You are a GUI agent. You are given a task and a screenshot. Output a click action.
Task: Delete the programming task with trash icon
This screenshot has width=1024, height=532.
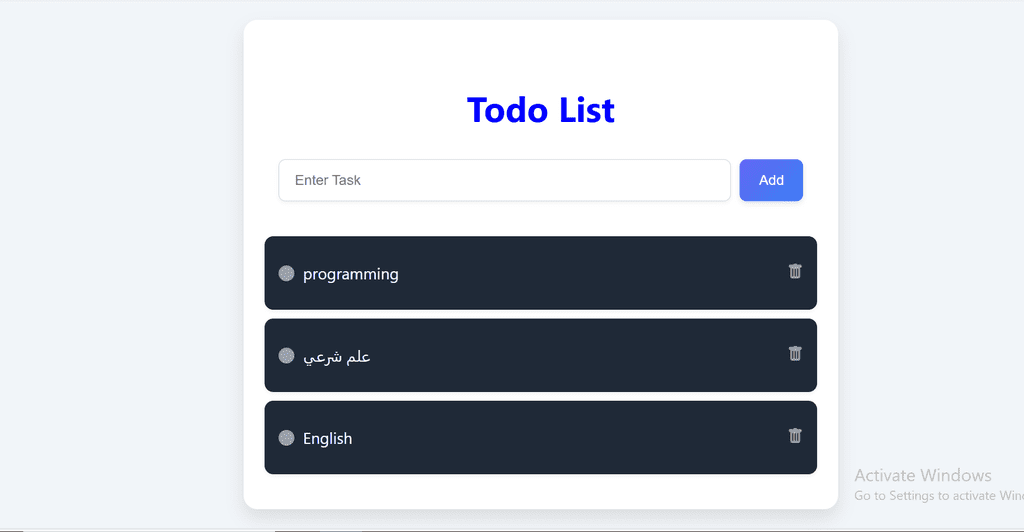coord(794,271)
